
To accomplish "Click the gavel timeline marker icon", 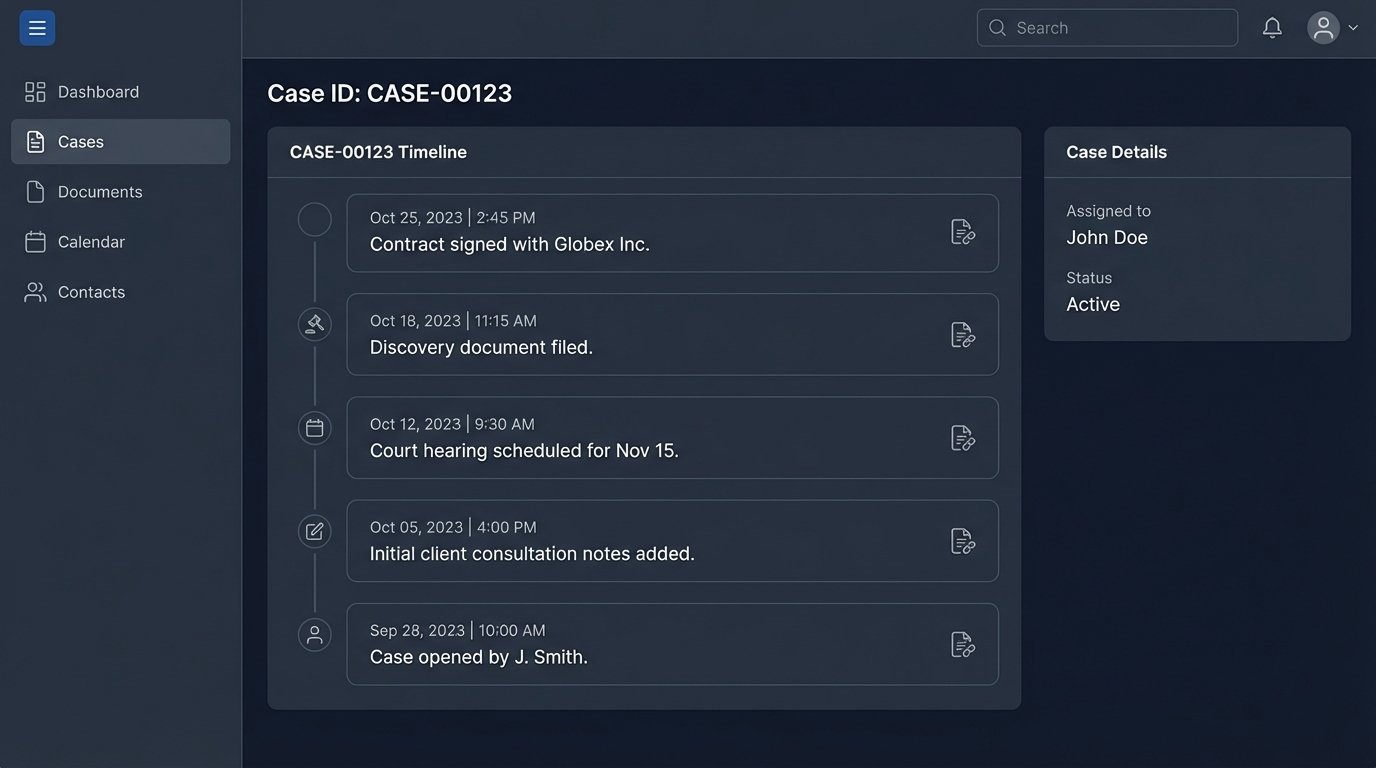I will pos(315,324).
